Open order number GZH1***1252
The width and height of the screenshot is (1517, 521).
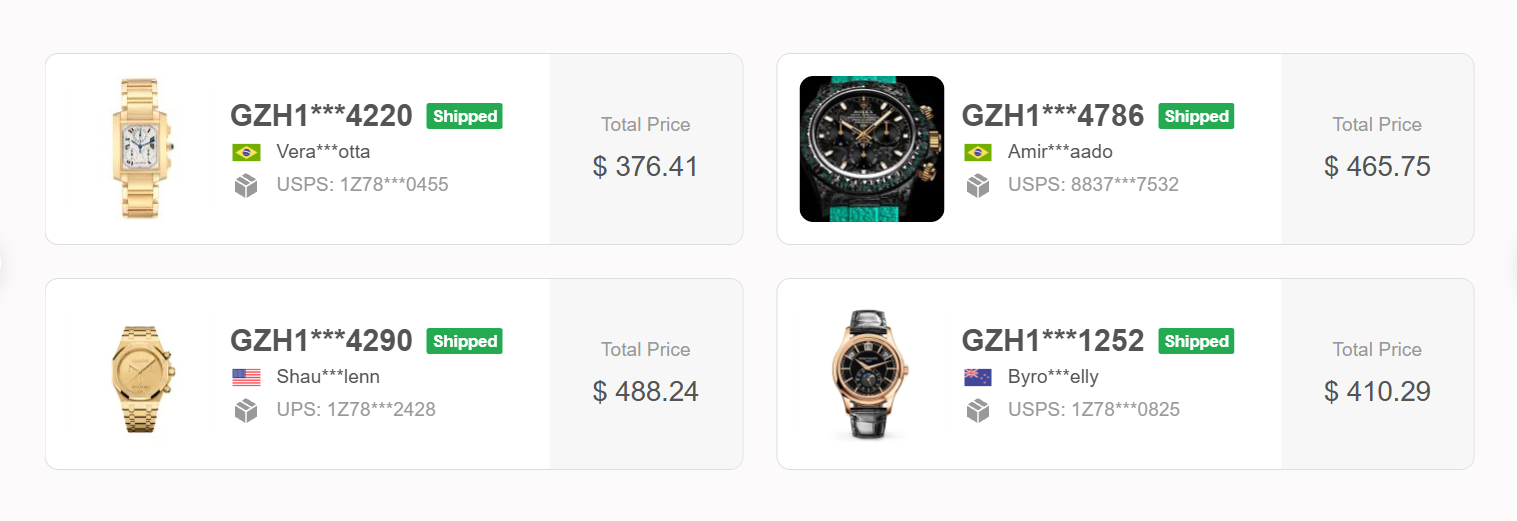(1052, 341)
